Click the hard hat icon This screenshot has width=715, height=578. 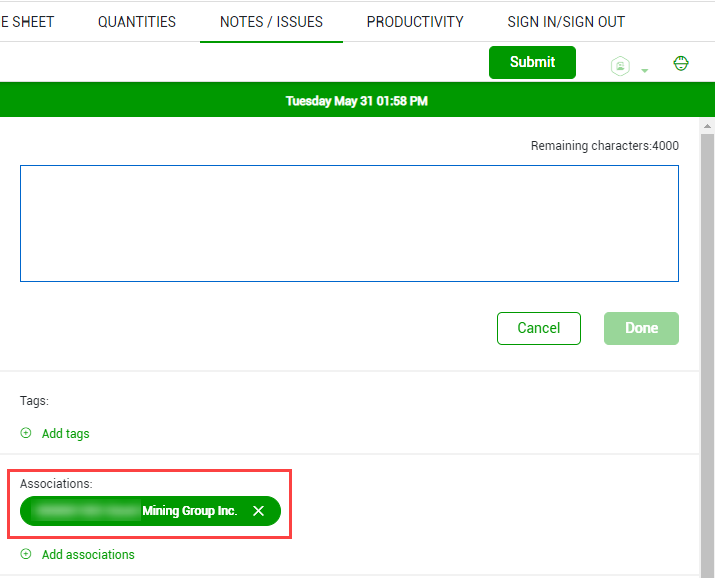[x=681, y=64]
